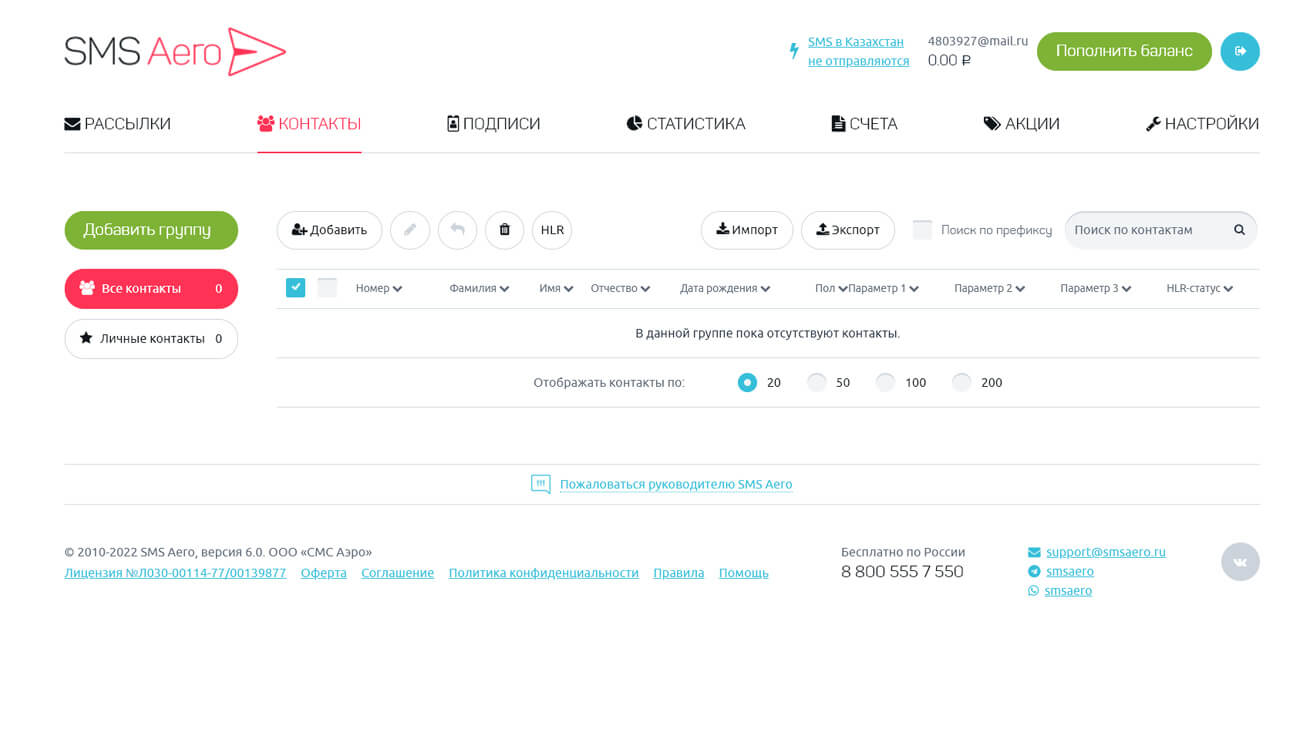Expand the "Номер" column dropdown
The width and height of the screenshot is (1300, 731).
coord(379,288)
